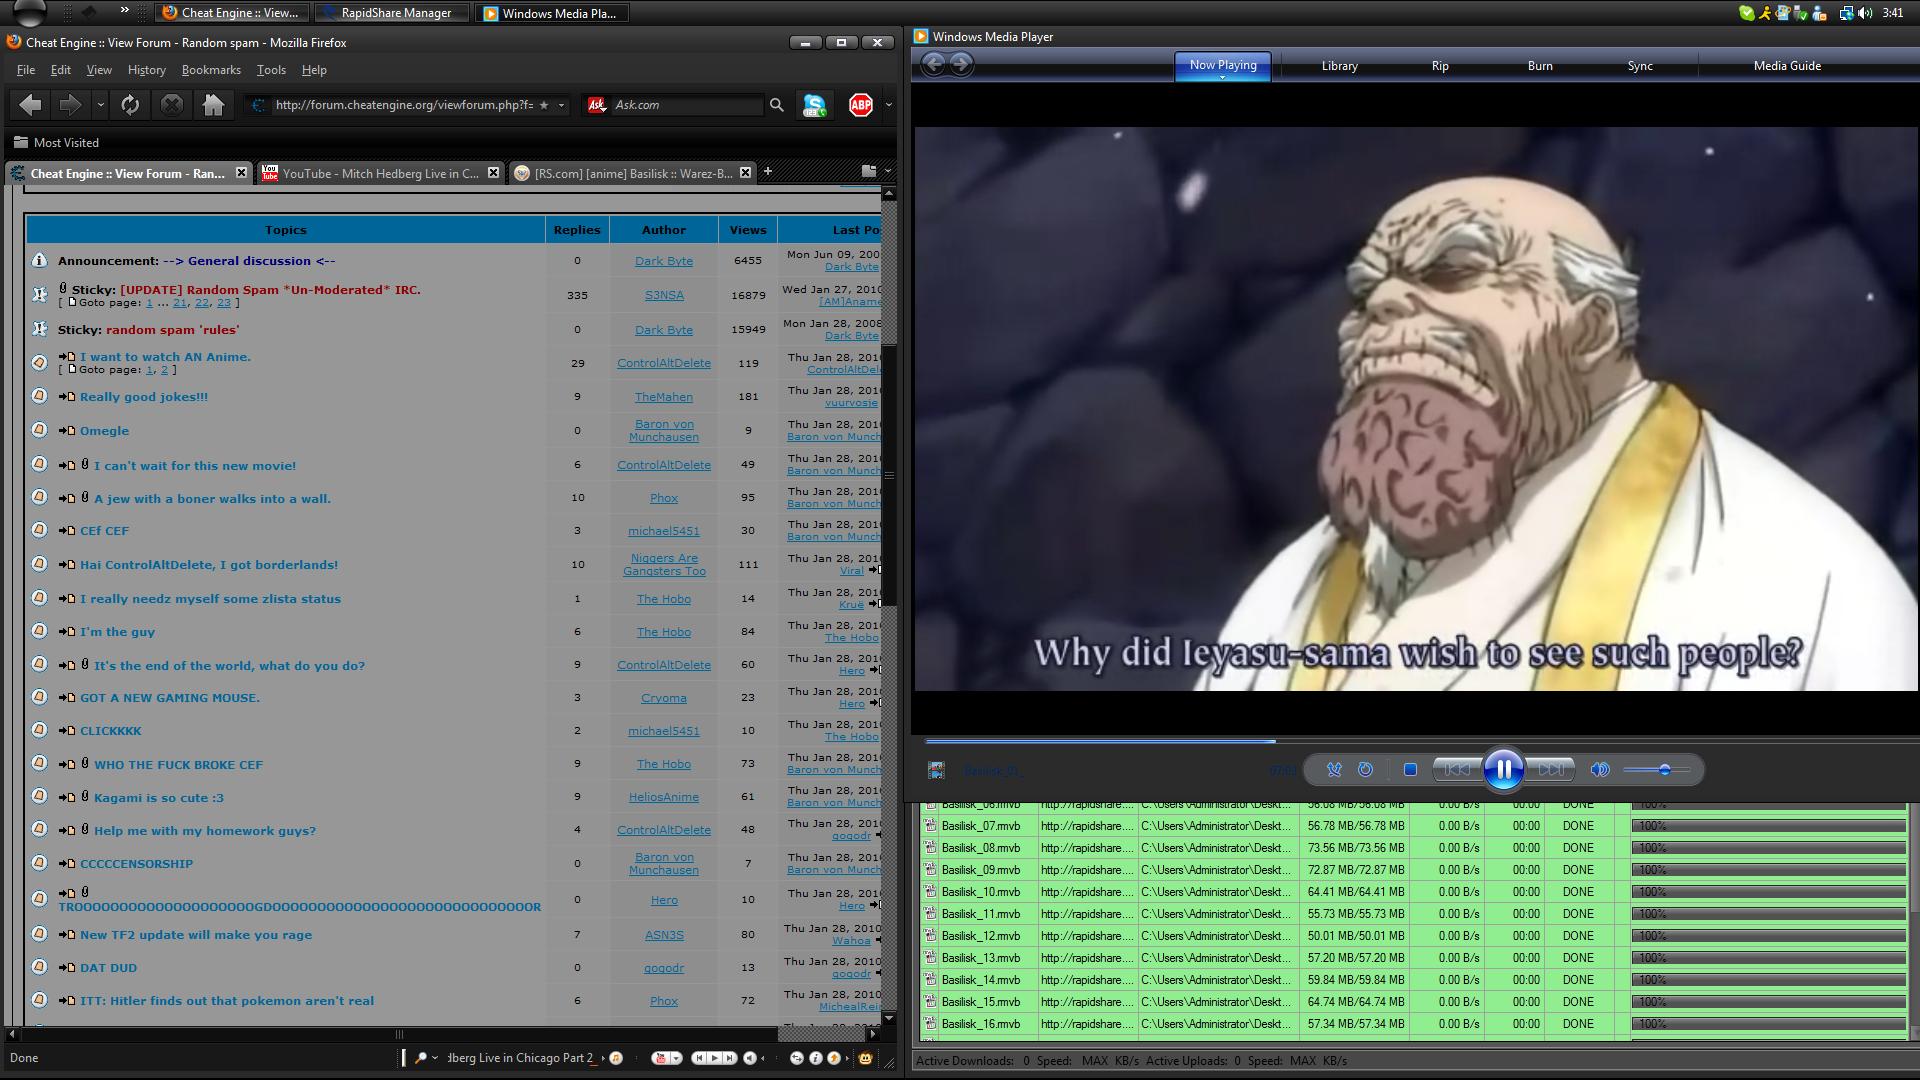Open the URL bar history dropdown
Viewport: 1920px width, 1080px height.
pos(561,105)
